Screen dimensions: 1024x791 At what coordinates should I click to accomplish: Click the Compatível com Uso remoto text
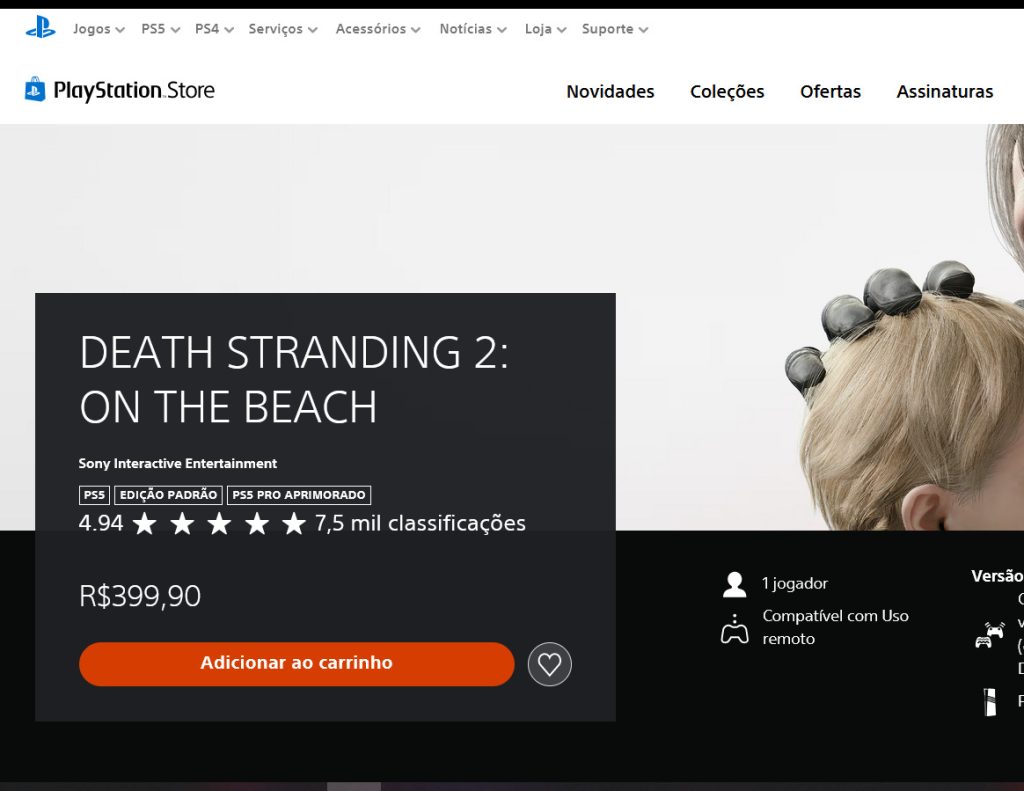click(835, 627)
